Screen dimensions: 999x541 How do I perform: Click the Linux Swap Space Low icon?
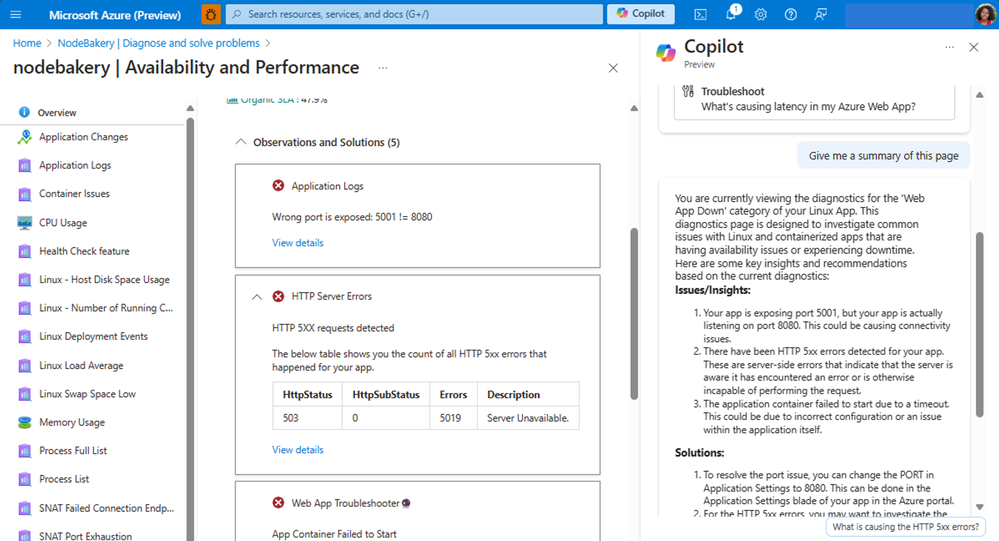point(24,394)
